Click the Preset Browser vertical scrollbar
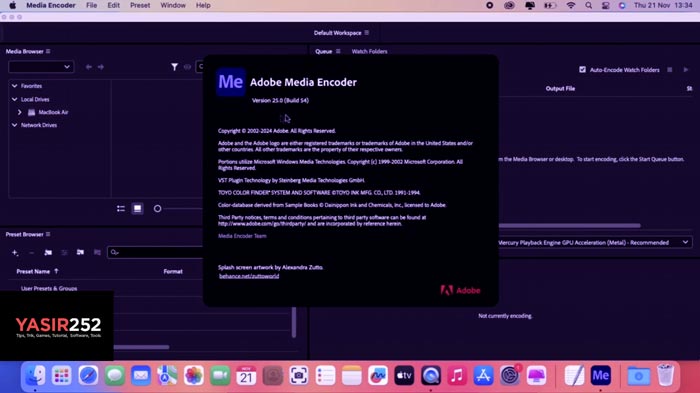The height and width of the screenshot is (393, 700). [x=294, y=322]
